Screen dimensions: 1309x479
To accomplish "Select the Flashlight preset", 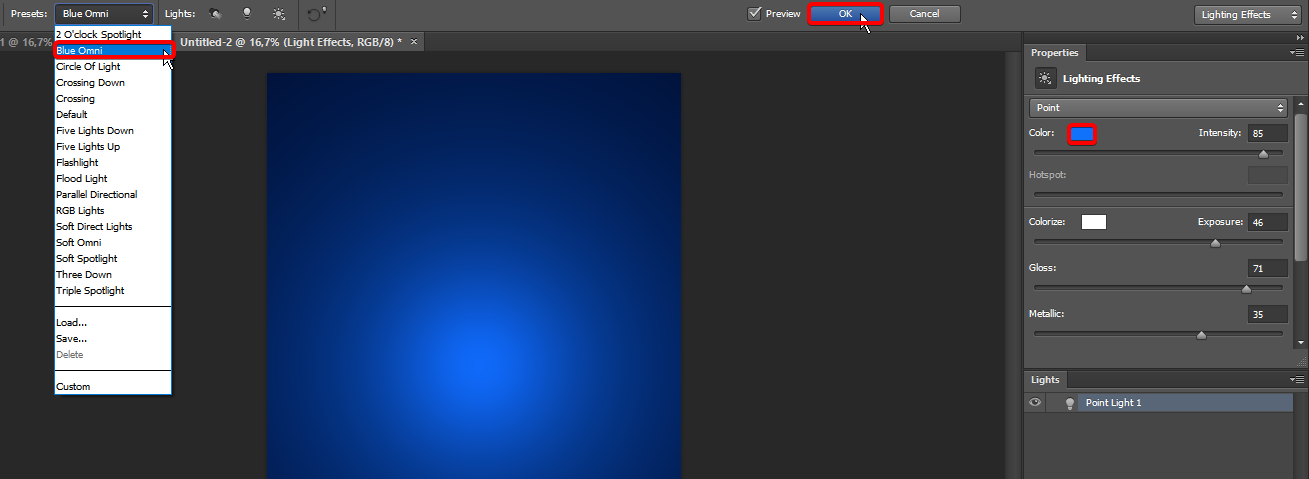I will [113, 163].
